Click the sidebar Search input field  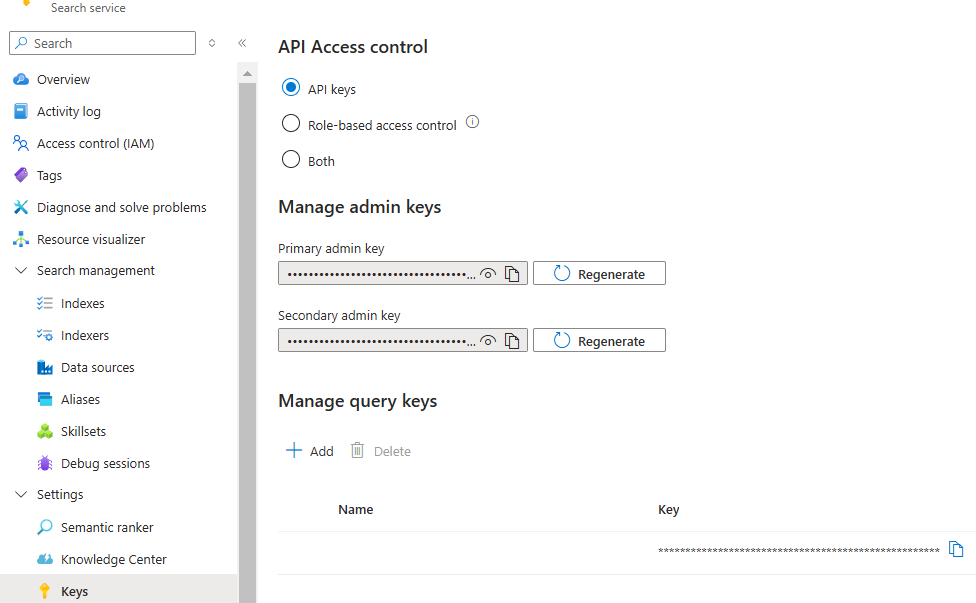103,43
